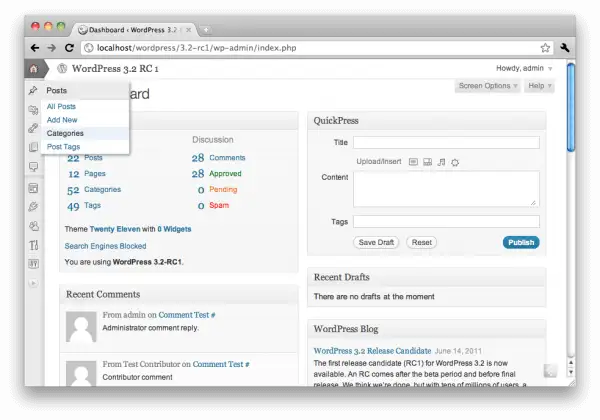Open the Plugins plug icon
600x420 pixels.
click(x=33, y=207)
